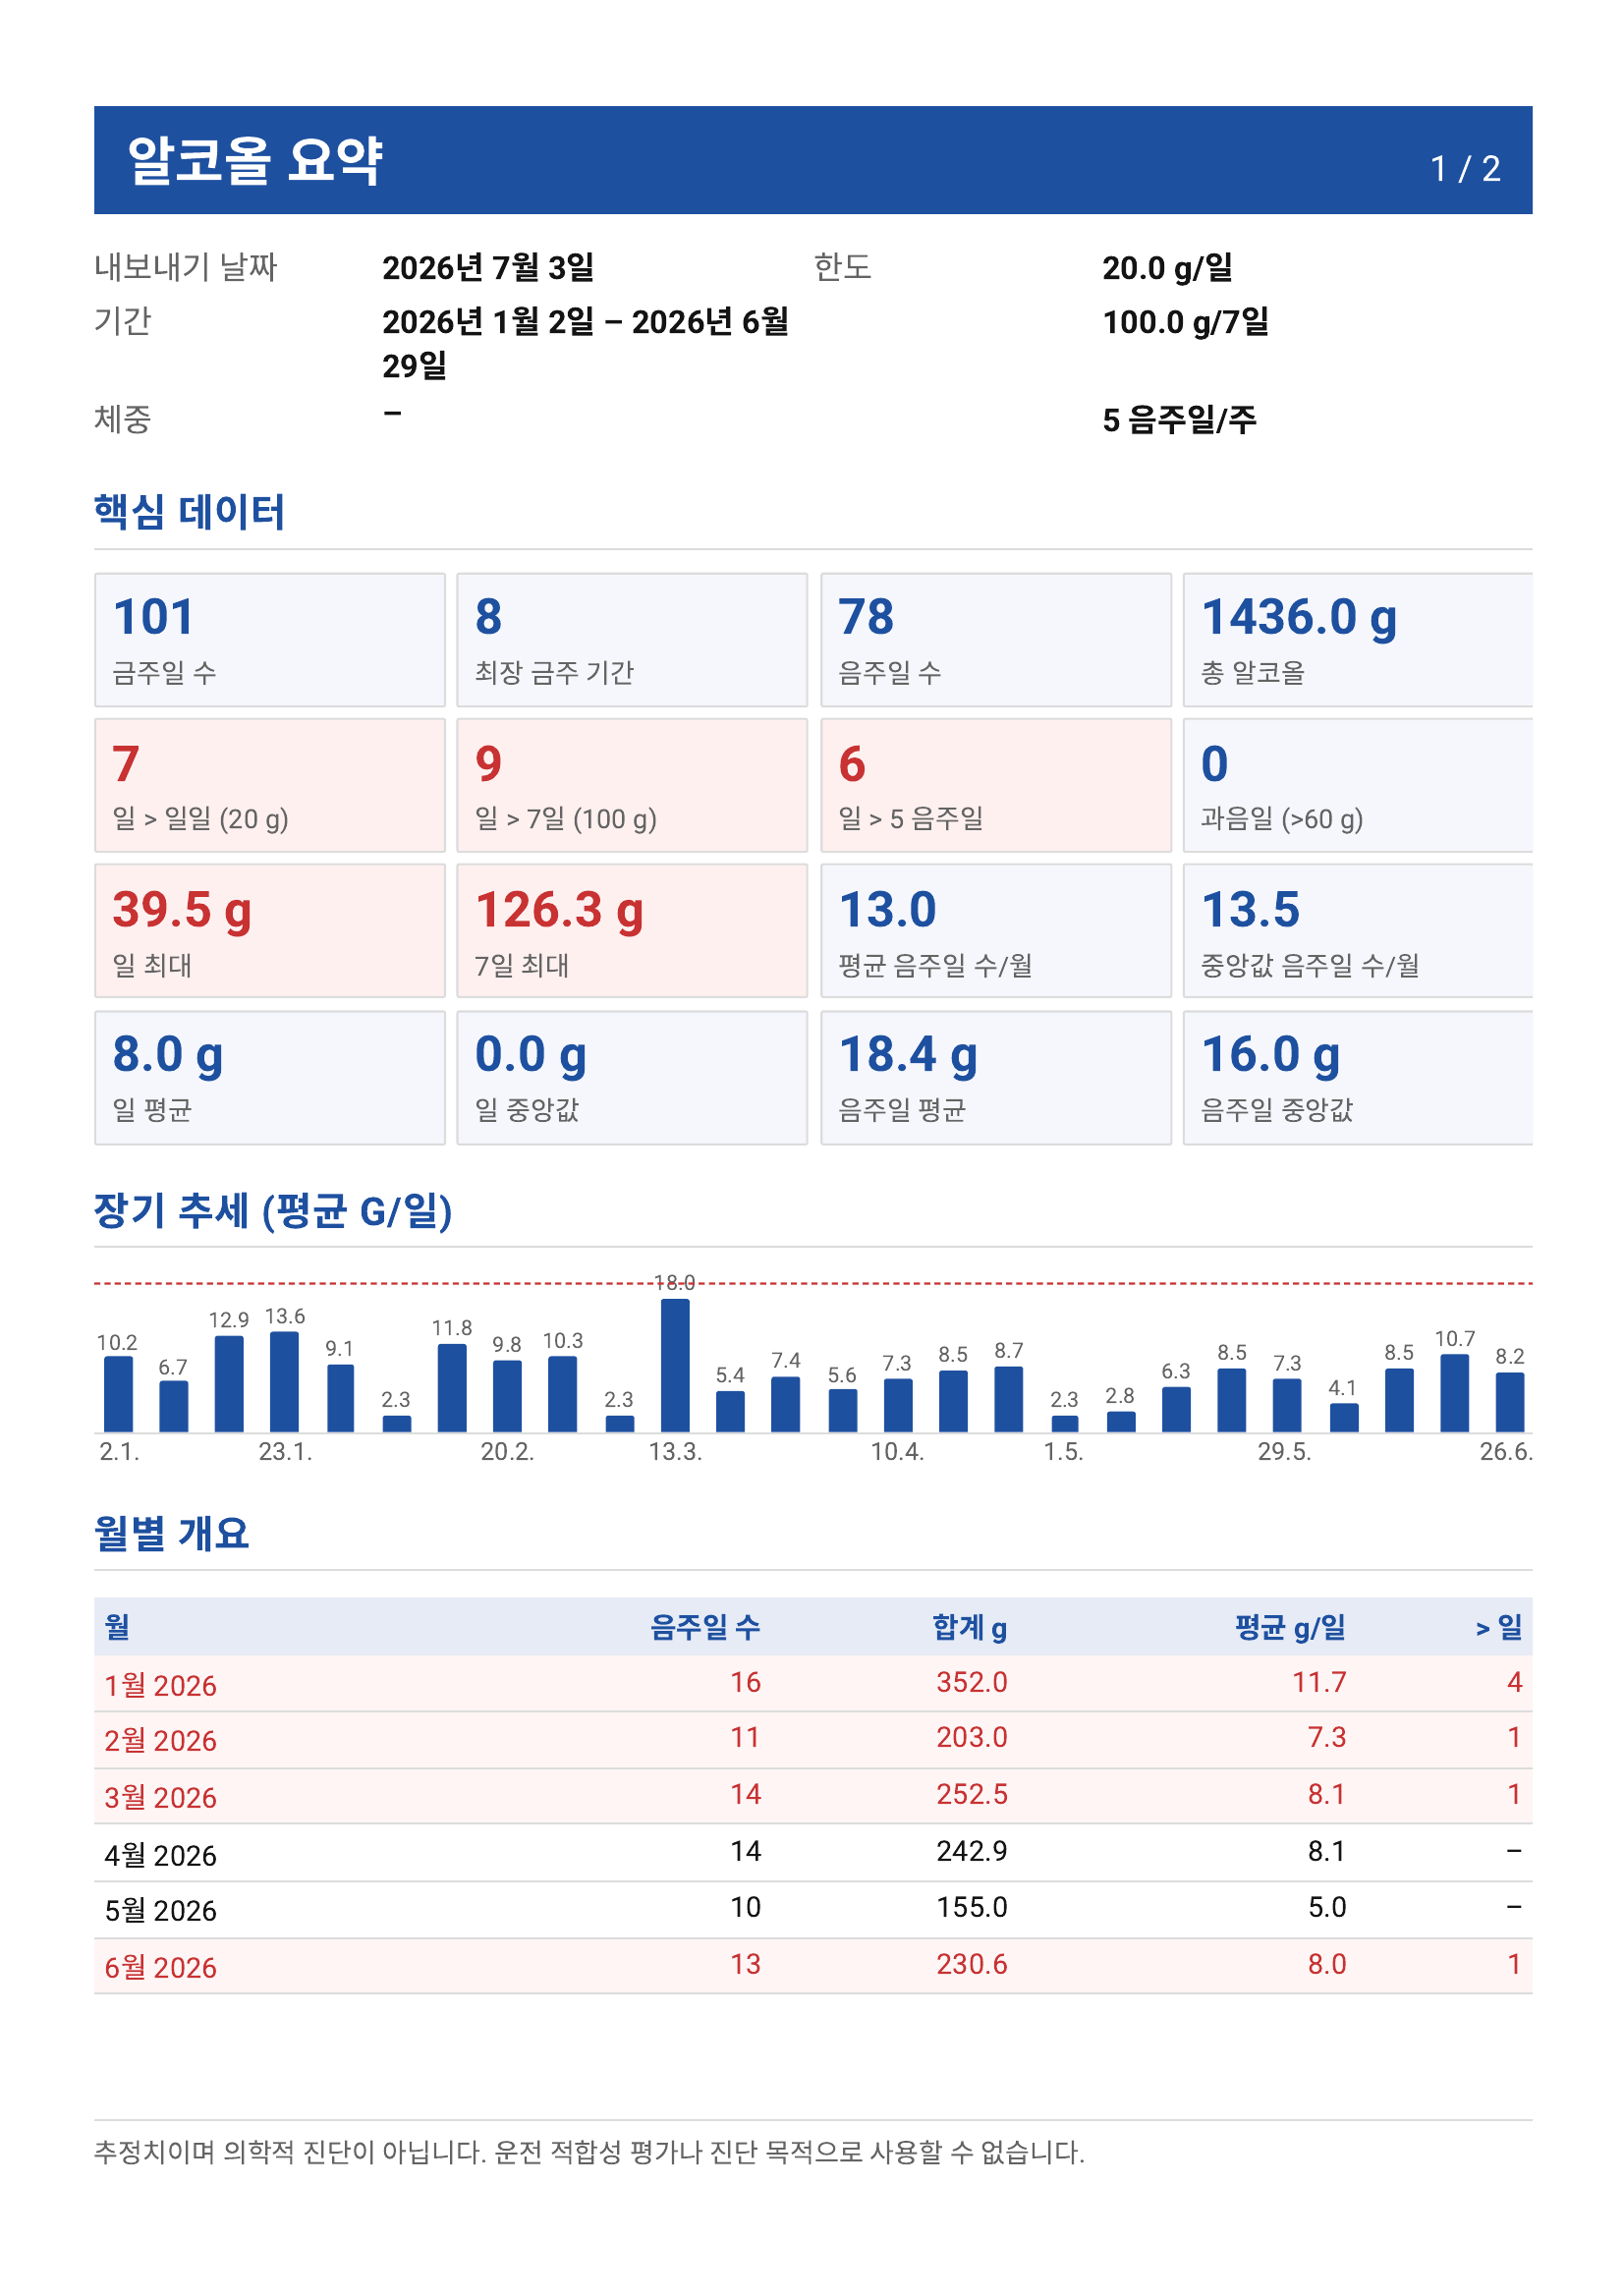1624x2296 pixels.
Task: Click the 78 음주일 수 card
Action: [x=996, y=640]
